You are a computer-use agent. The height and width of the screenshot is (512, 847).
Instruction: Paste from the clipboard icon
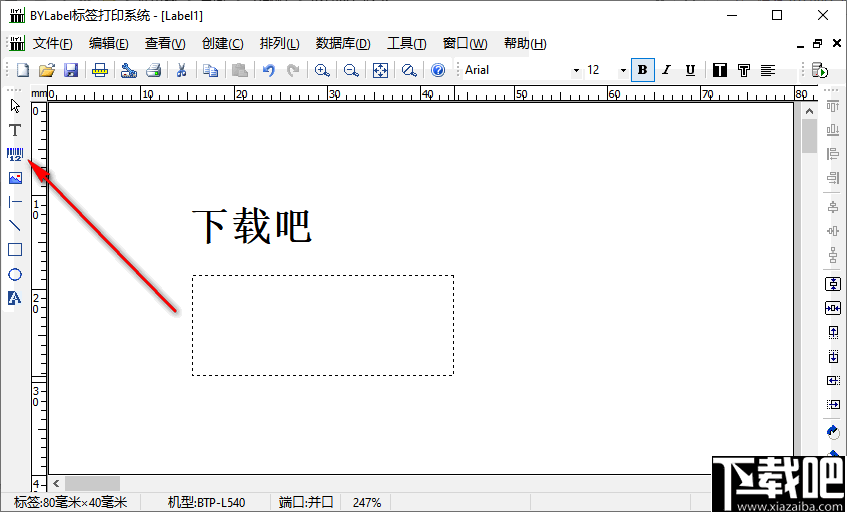coord(239,70)
